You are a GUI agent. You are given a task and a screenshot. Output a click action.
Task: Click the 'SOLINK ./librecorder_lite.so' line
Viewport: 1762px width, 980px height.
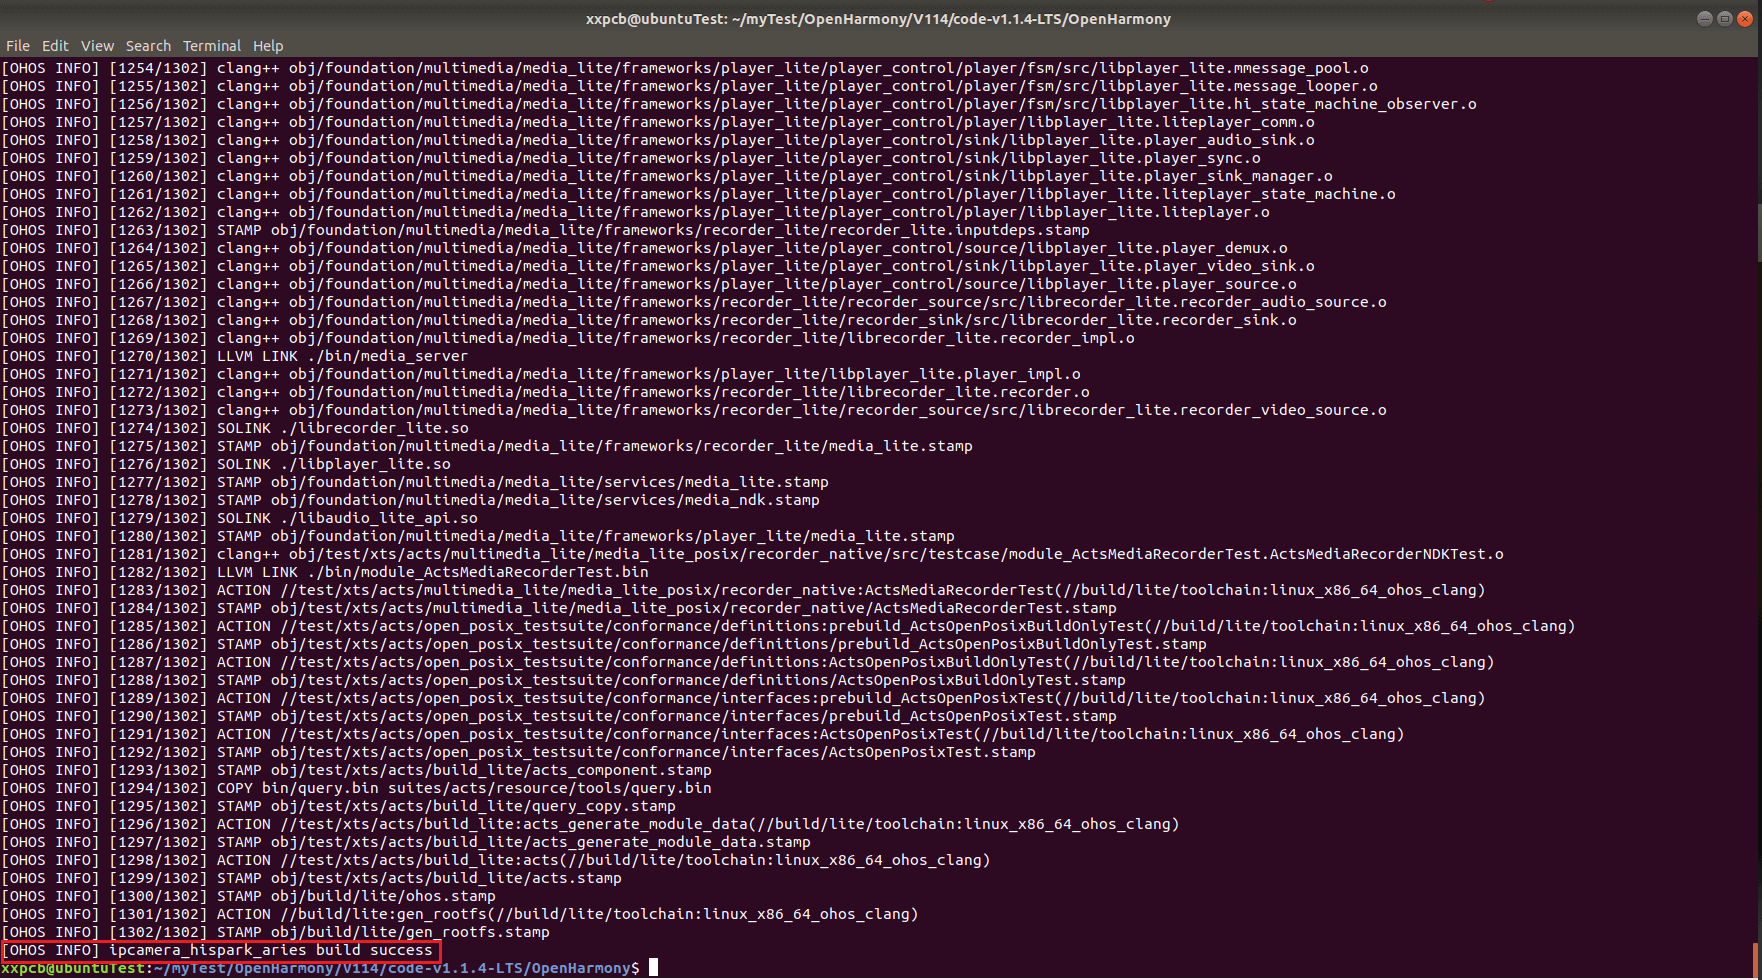click(342, 428)
